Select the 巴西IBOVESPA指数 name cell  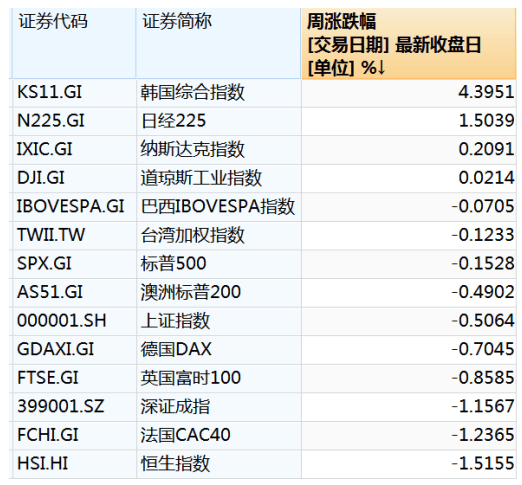(x=219, y=207)
